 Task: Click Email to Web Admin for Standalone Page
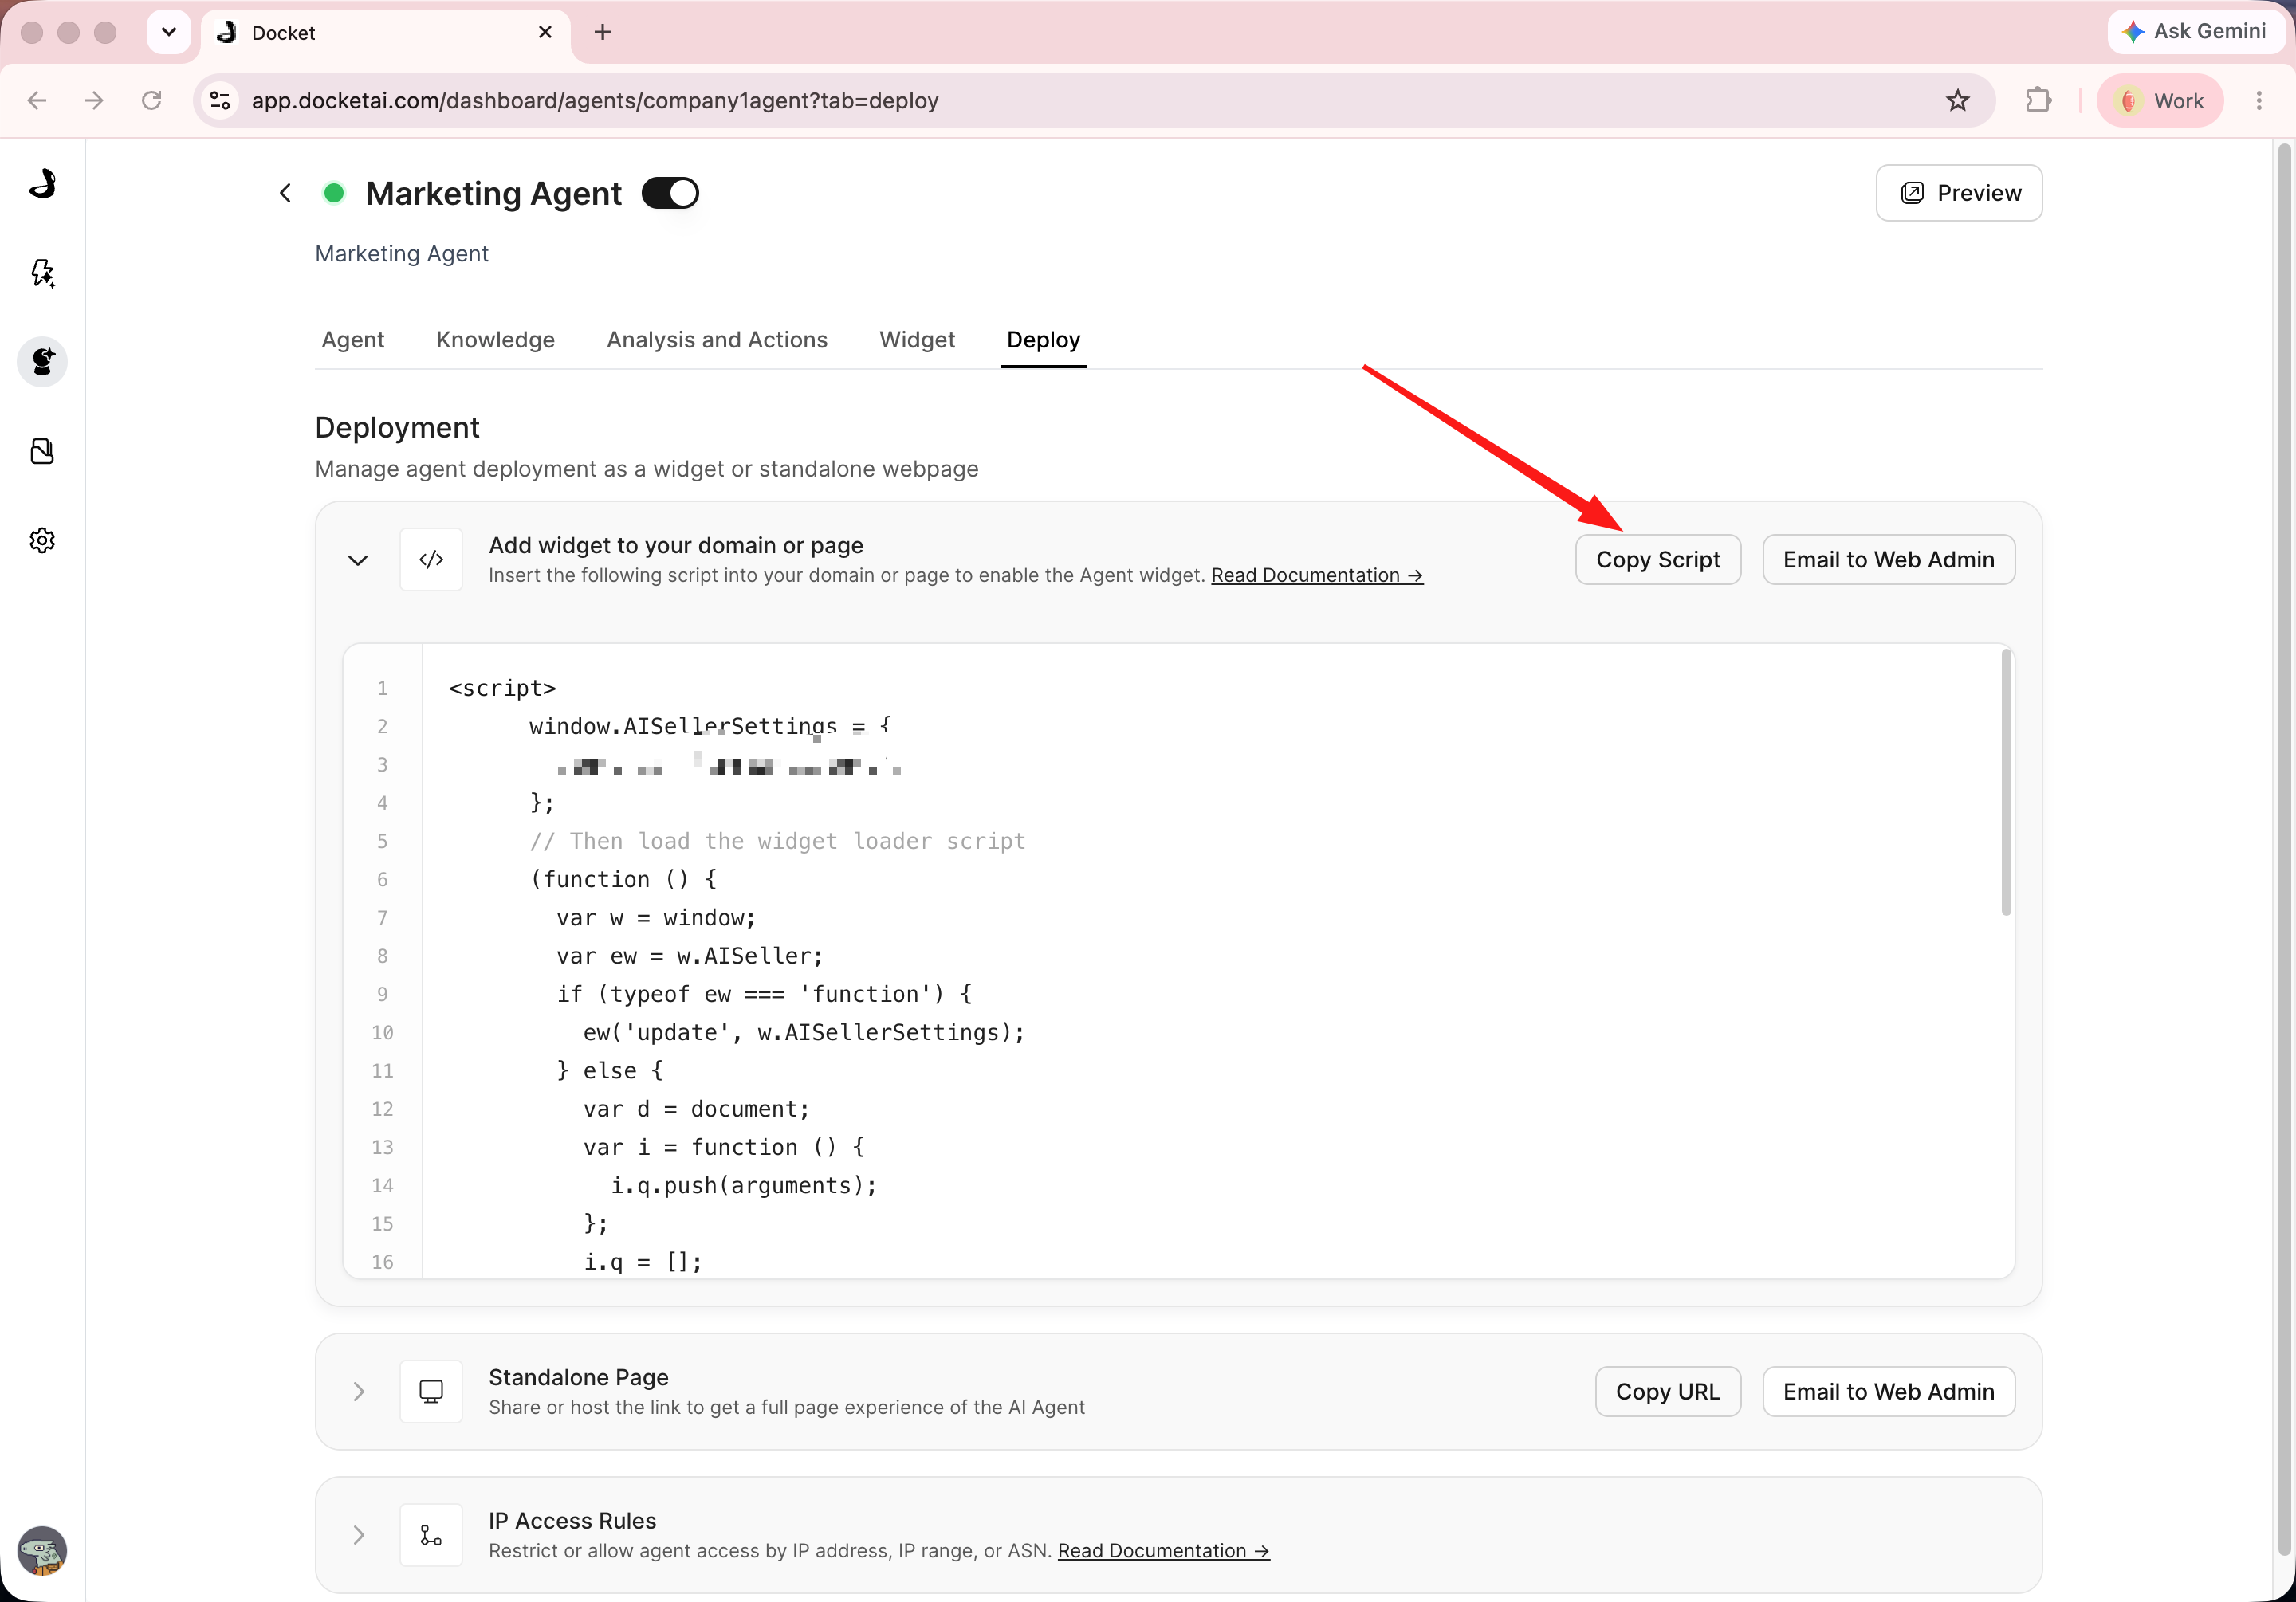1888,1391
